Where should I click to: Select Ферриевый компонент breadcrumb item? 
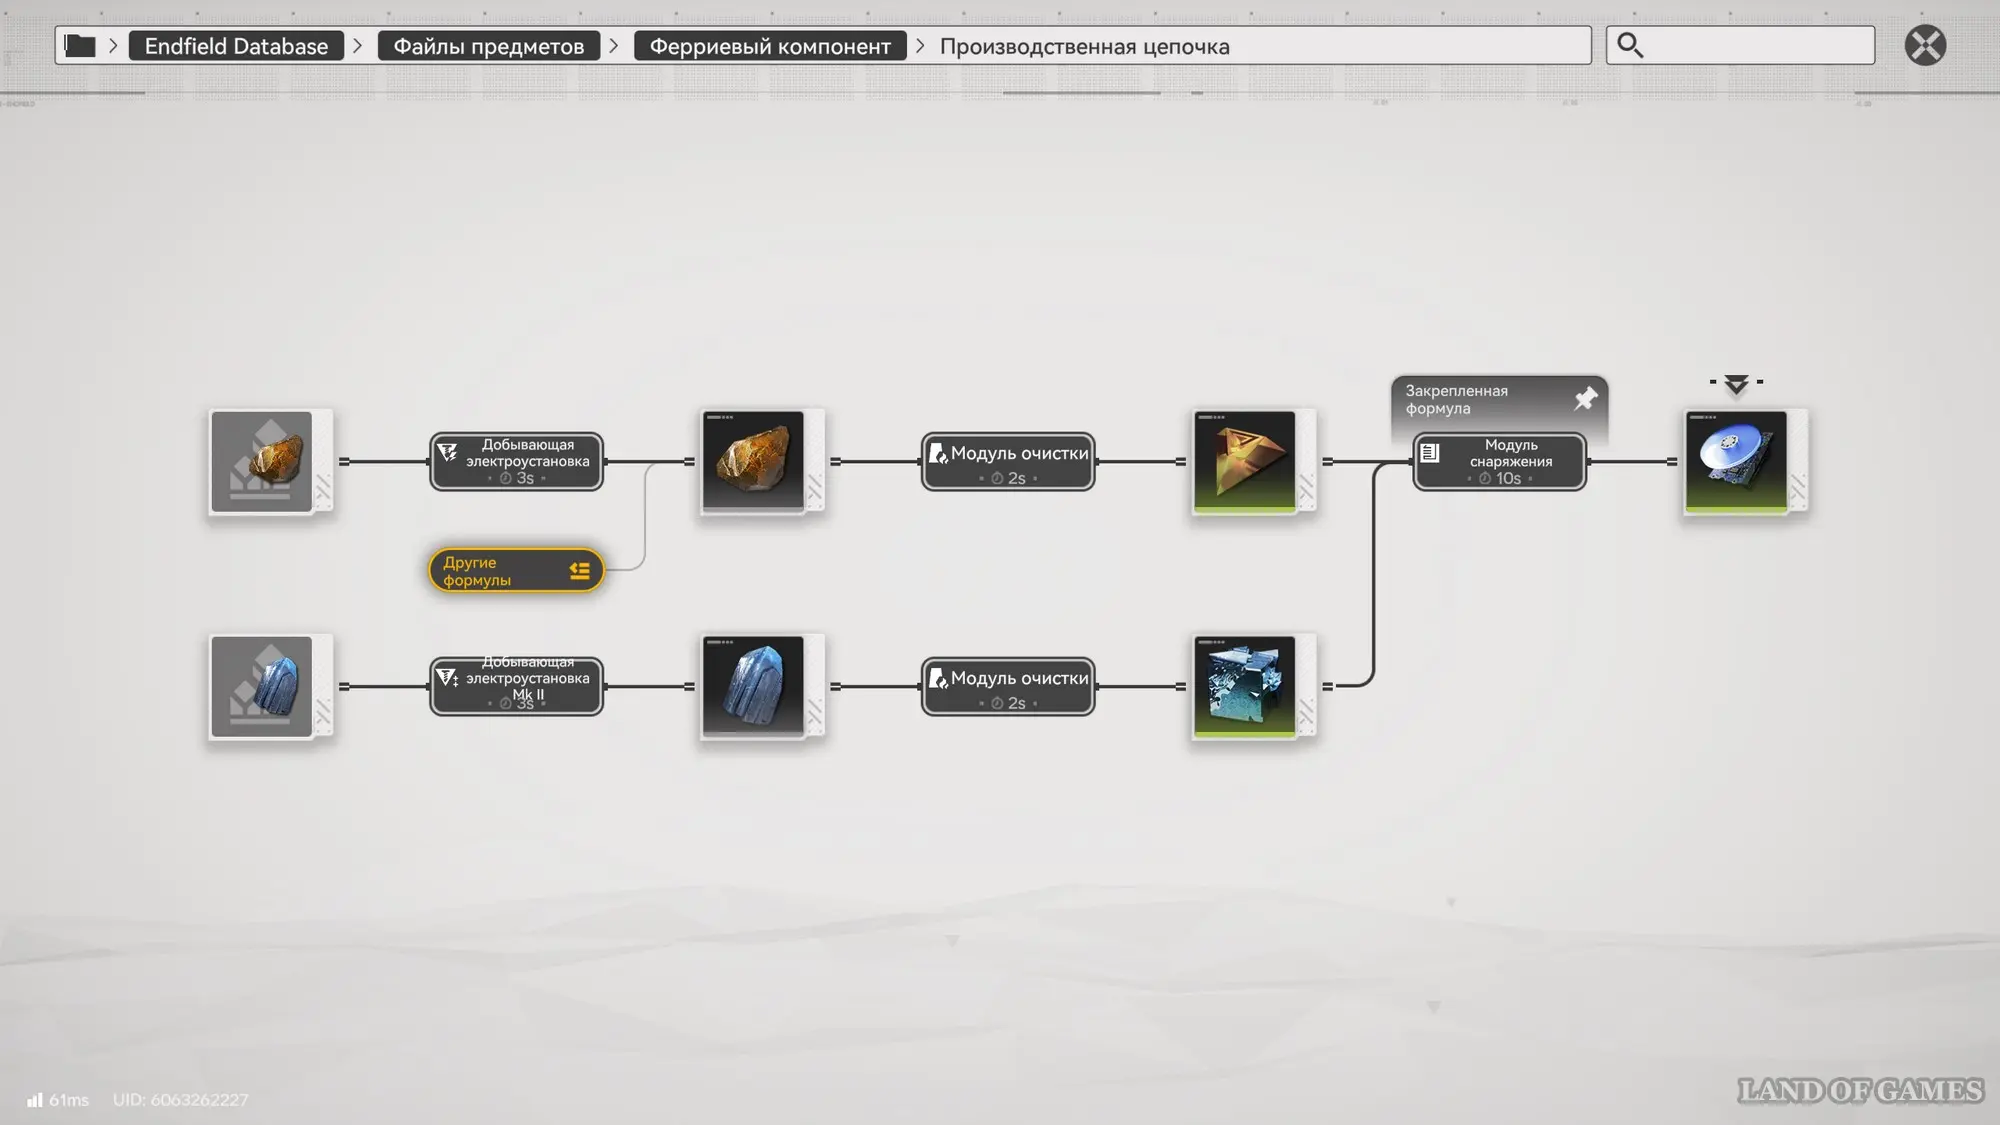[769, 46]
